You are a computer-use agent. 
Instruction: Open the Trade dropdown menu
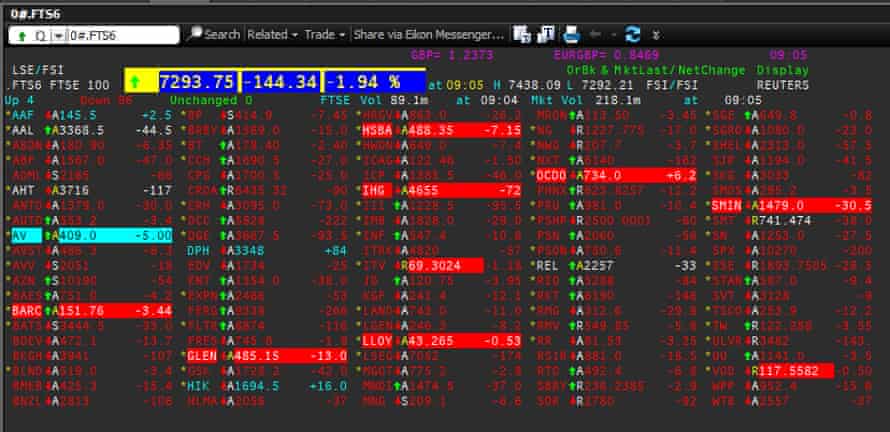[325, 35]
